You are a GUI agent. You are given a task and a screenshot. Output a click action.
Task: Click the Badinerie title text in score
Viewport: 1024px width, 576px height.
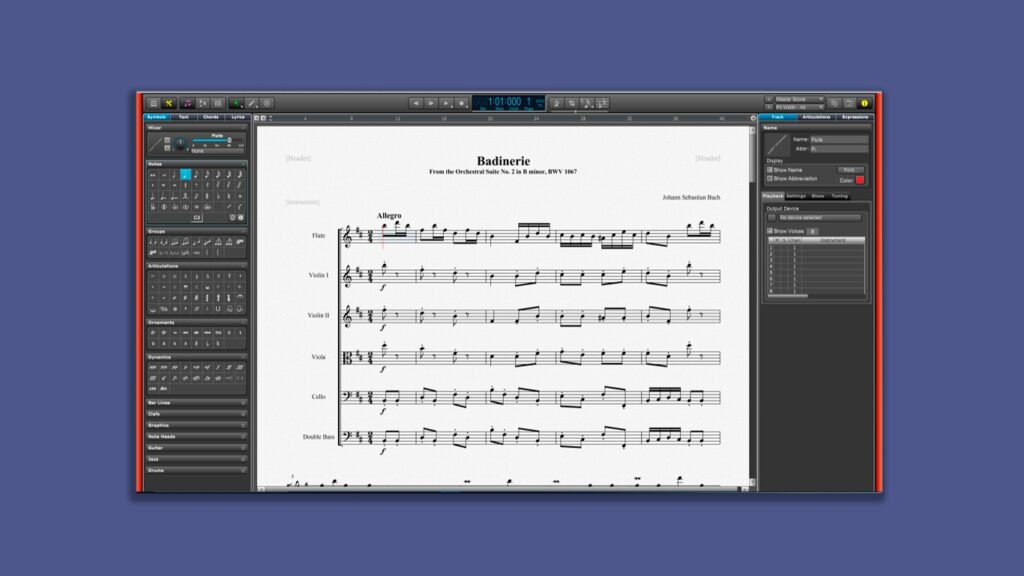503,161
